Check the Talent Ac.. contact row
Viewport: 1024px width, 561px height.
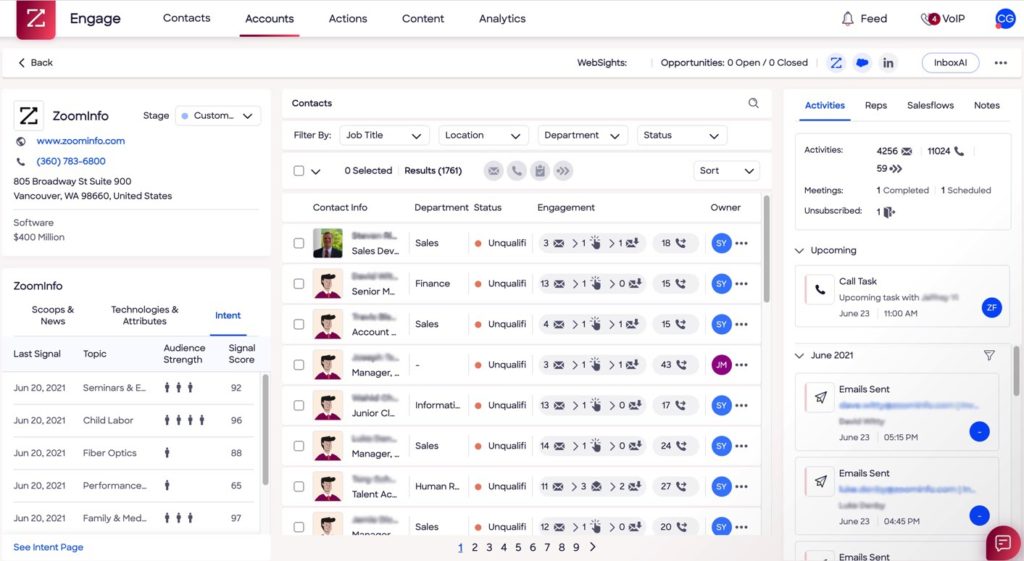tap(298, 487)
